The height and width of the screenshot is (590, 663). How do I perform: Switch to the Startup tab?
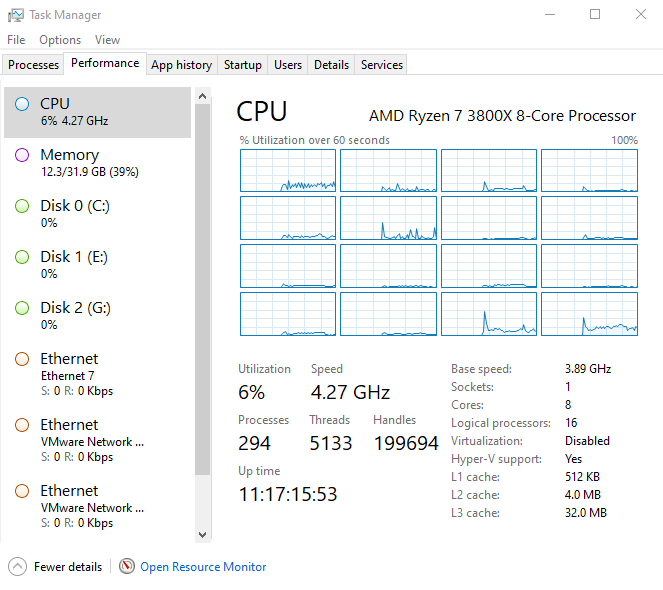pos(242,65)
